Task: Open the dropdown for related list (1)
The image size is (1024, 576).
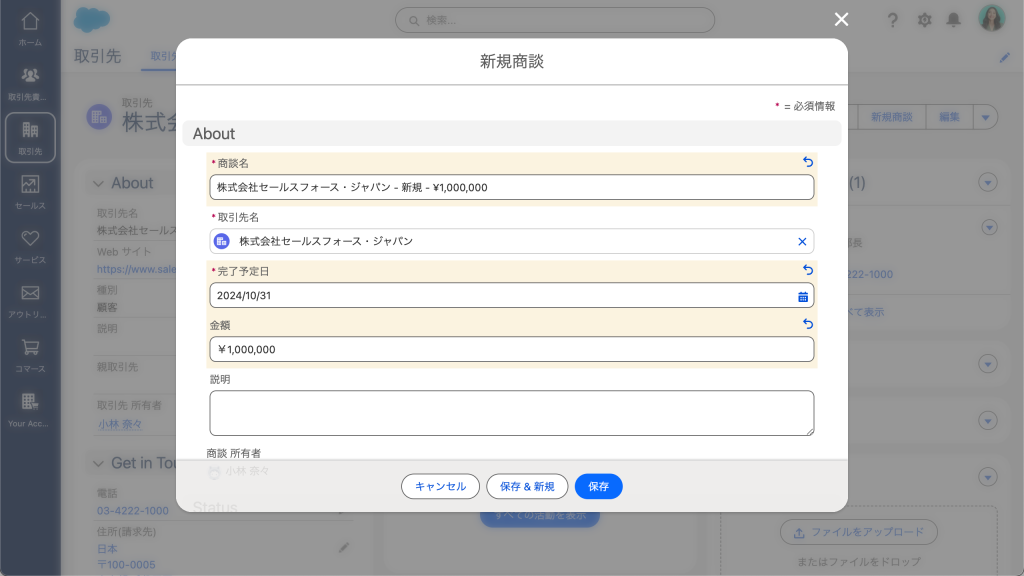Action: click(987, 183)
